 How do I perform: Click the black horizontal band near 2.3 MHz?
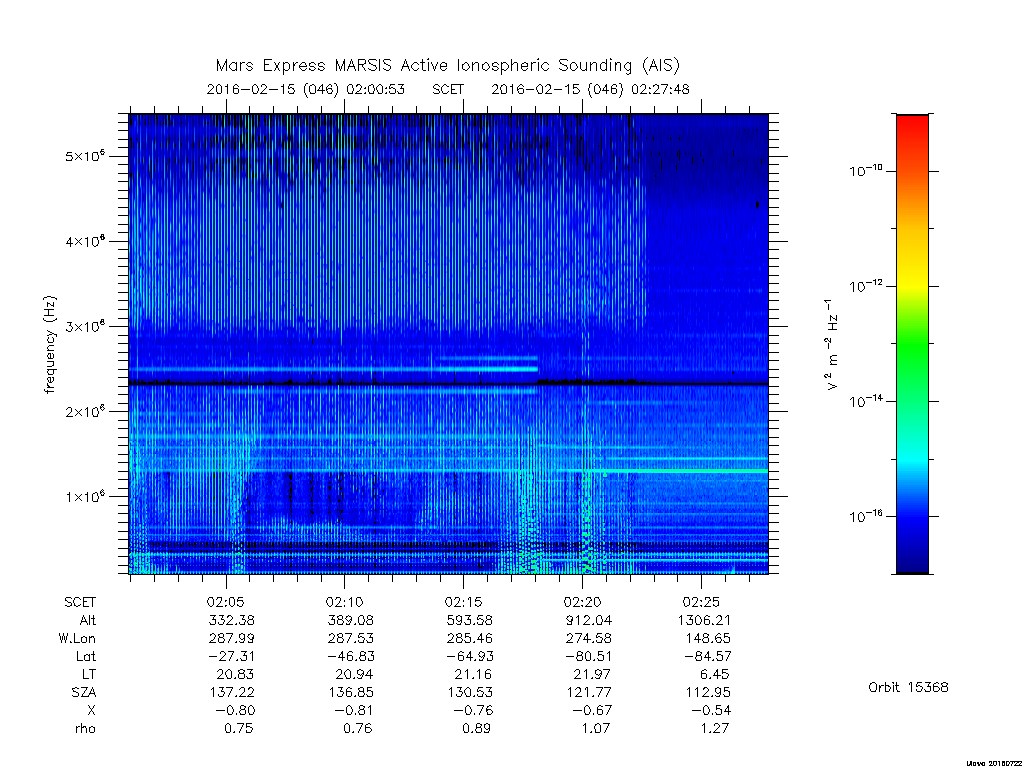449,383
